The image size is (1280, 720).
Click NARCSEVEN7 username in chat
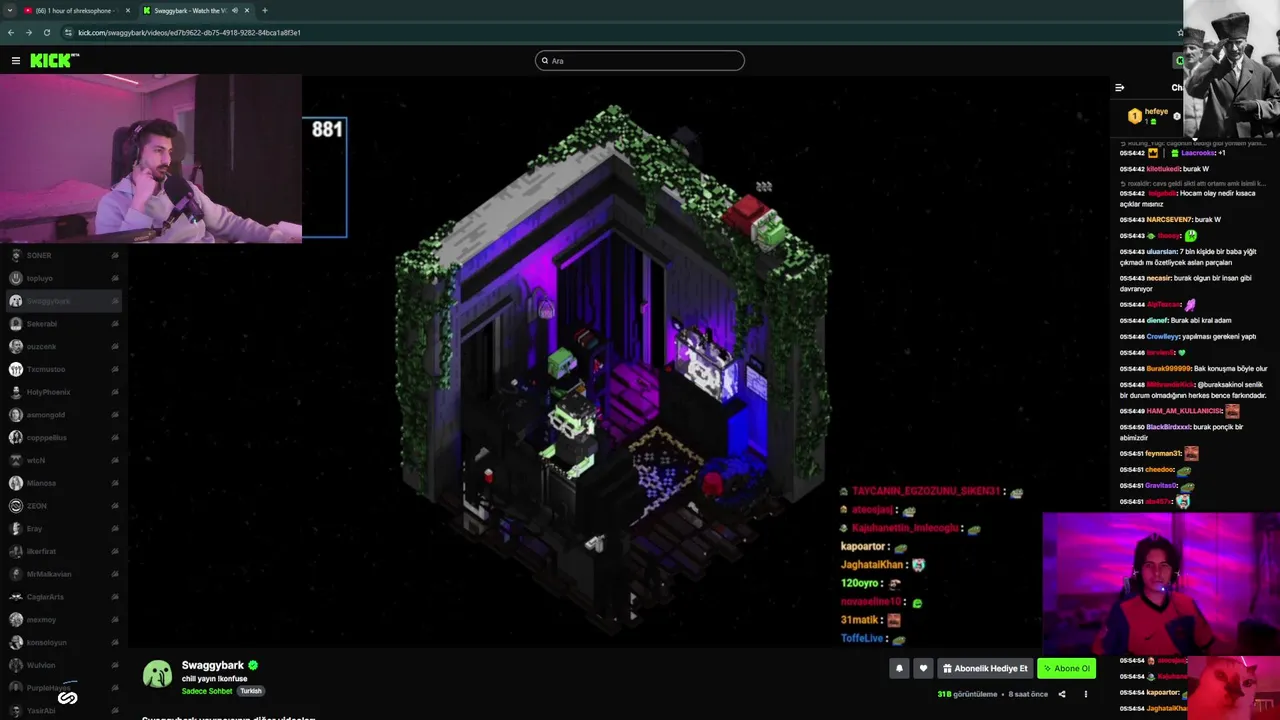click(x=1169, y=220)
